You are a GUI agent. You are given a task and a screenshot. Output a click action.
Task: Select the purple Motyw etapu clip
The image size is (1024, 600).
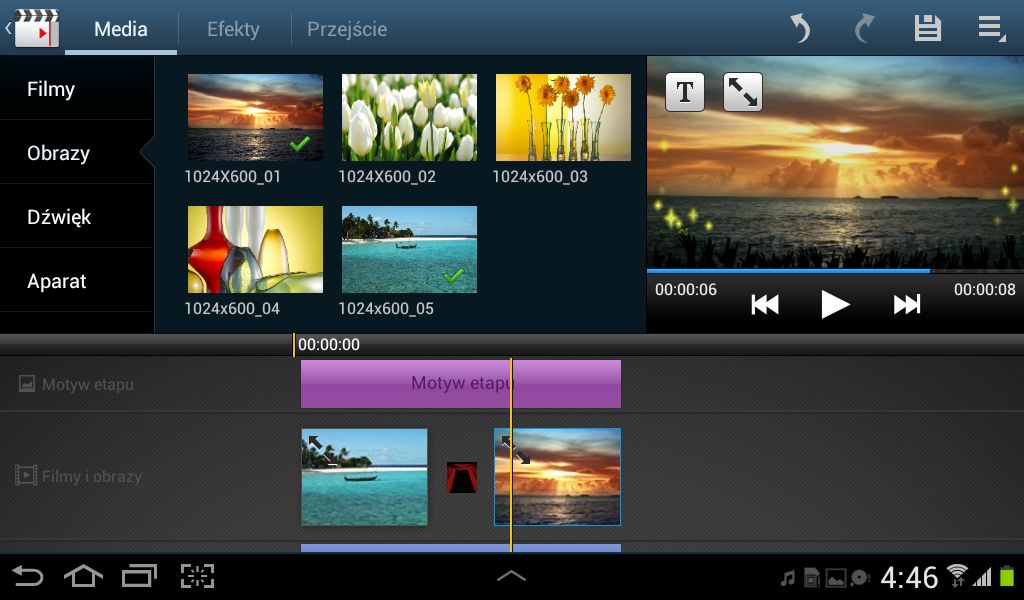(x=461, y=384)
